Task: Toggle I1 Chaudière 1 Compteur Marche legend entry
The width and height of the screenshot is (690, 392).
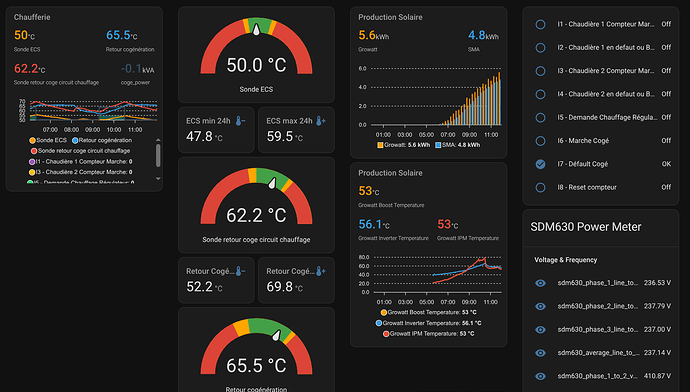Action: pos(81,161)
